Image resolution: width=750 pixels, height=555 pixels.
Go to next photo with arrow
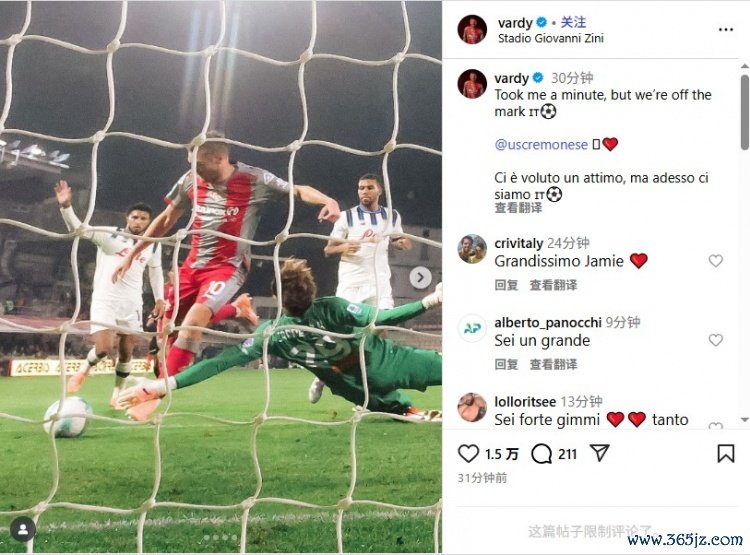420,278
